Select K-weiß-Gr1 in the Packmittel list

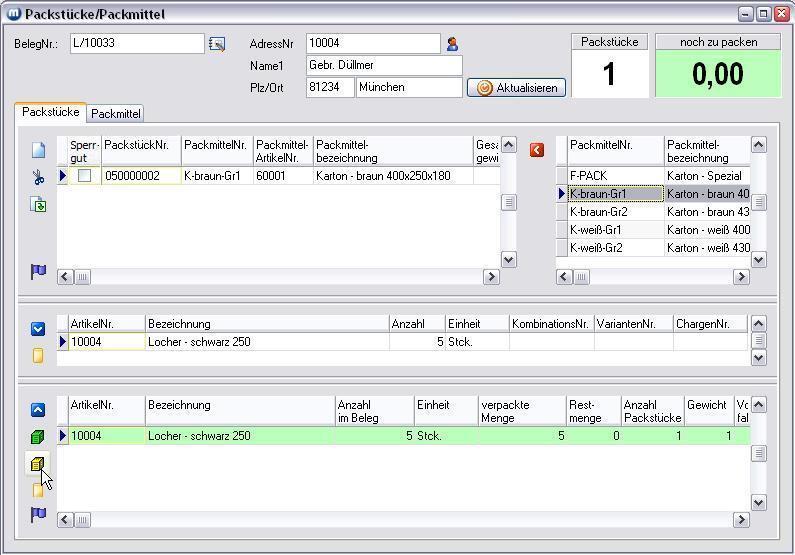pyautogui.click(x=596, y=230)
